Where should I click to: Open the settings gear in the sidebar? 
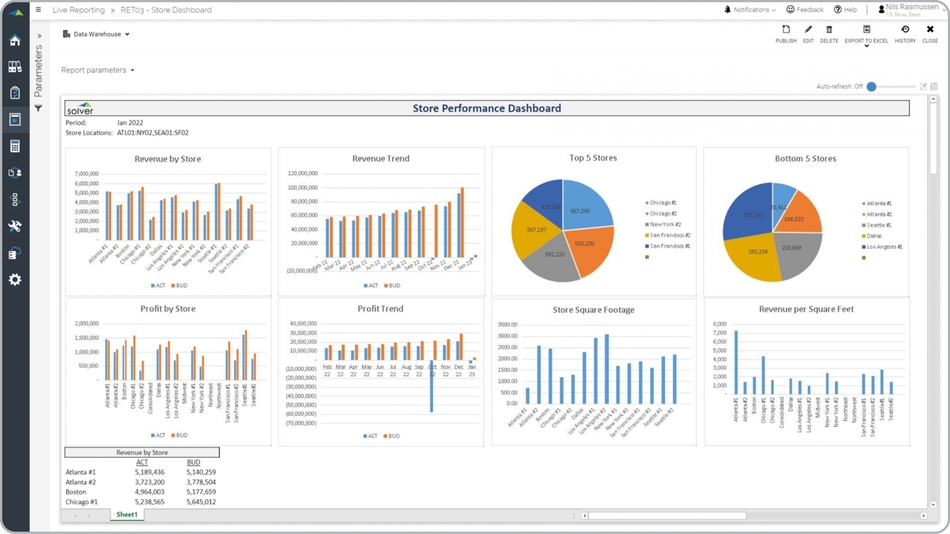point(15,280)
